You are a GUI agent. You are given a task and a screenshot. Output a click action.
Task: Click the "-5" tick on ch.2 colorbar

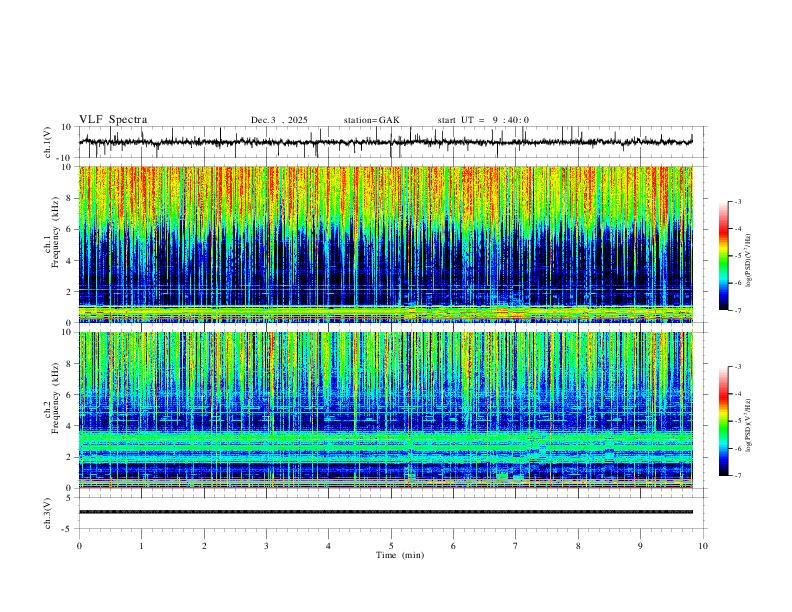point(737,421)
